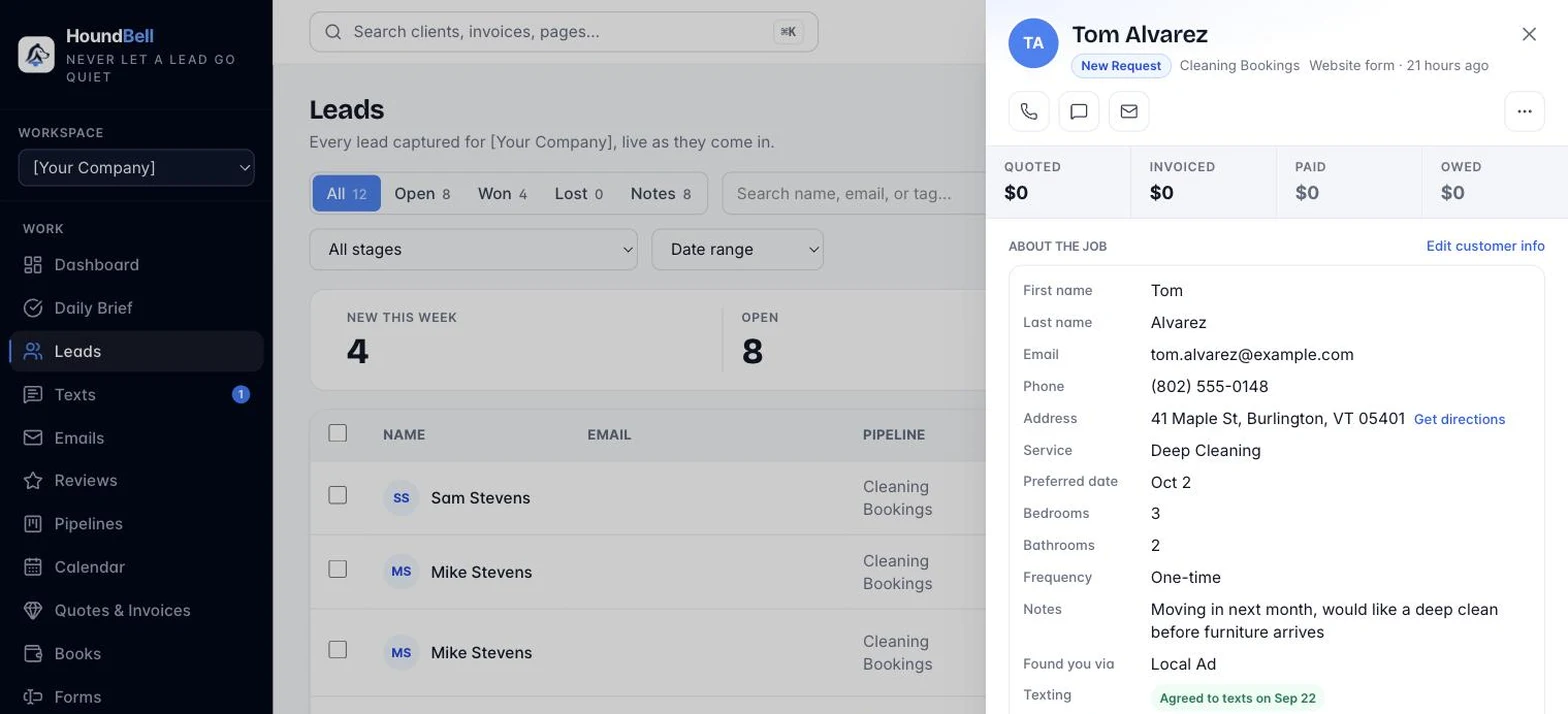
Task: Click Edit customer info link
Action: 1485,246
